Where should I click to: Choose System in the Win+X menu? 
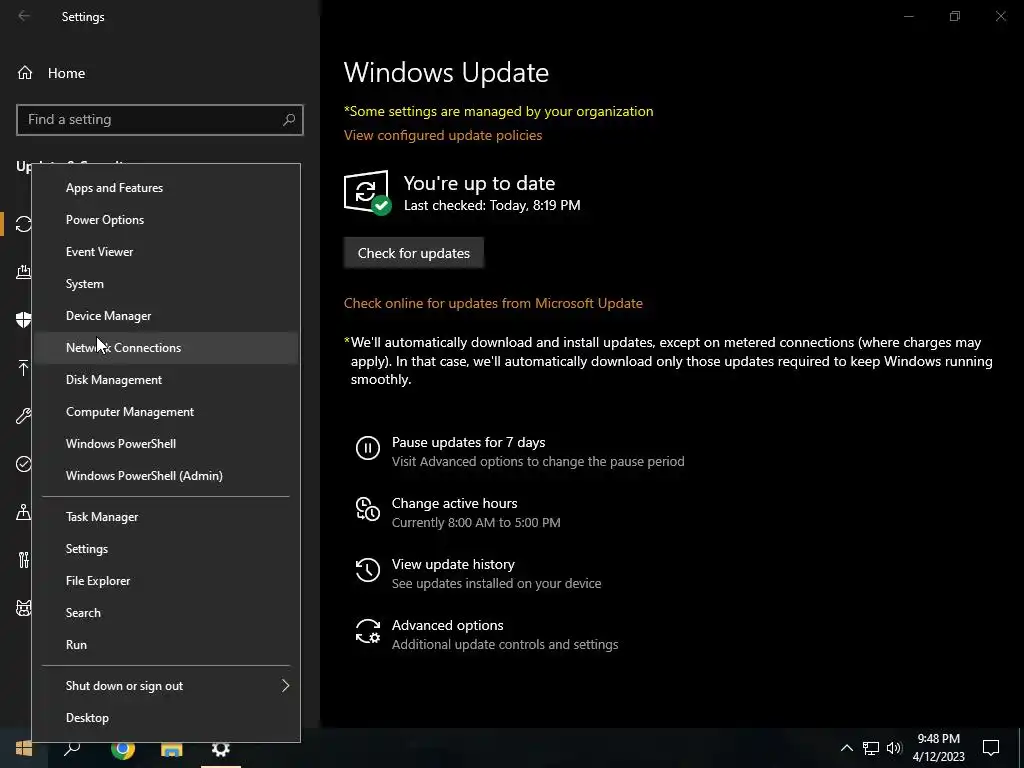click(x=166, y=283)
